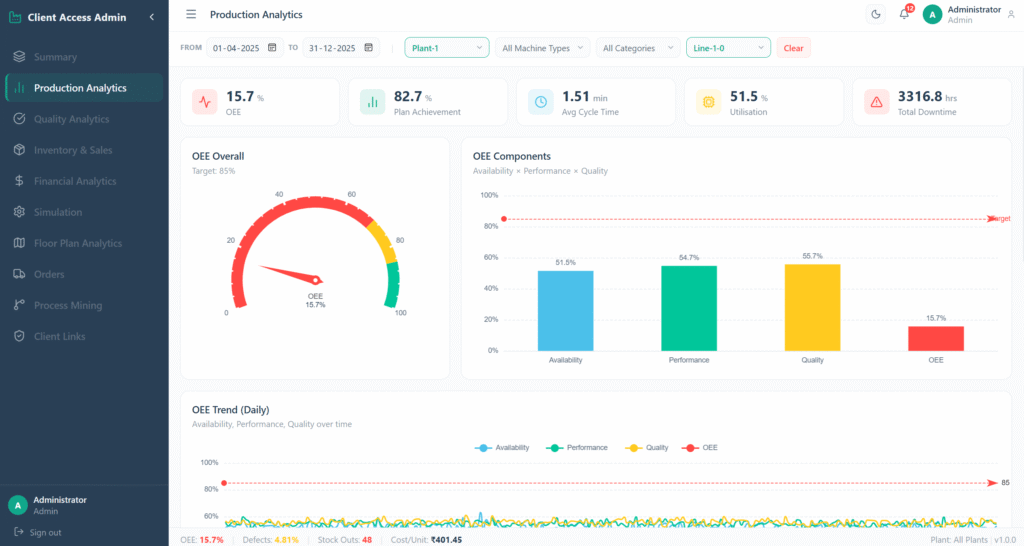Open the Line-1-0 dropdown
This screenshot has height=546, width=1024.
pyautogui.click(x=728, y=48)
